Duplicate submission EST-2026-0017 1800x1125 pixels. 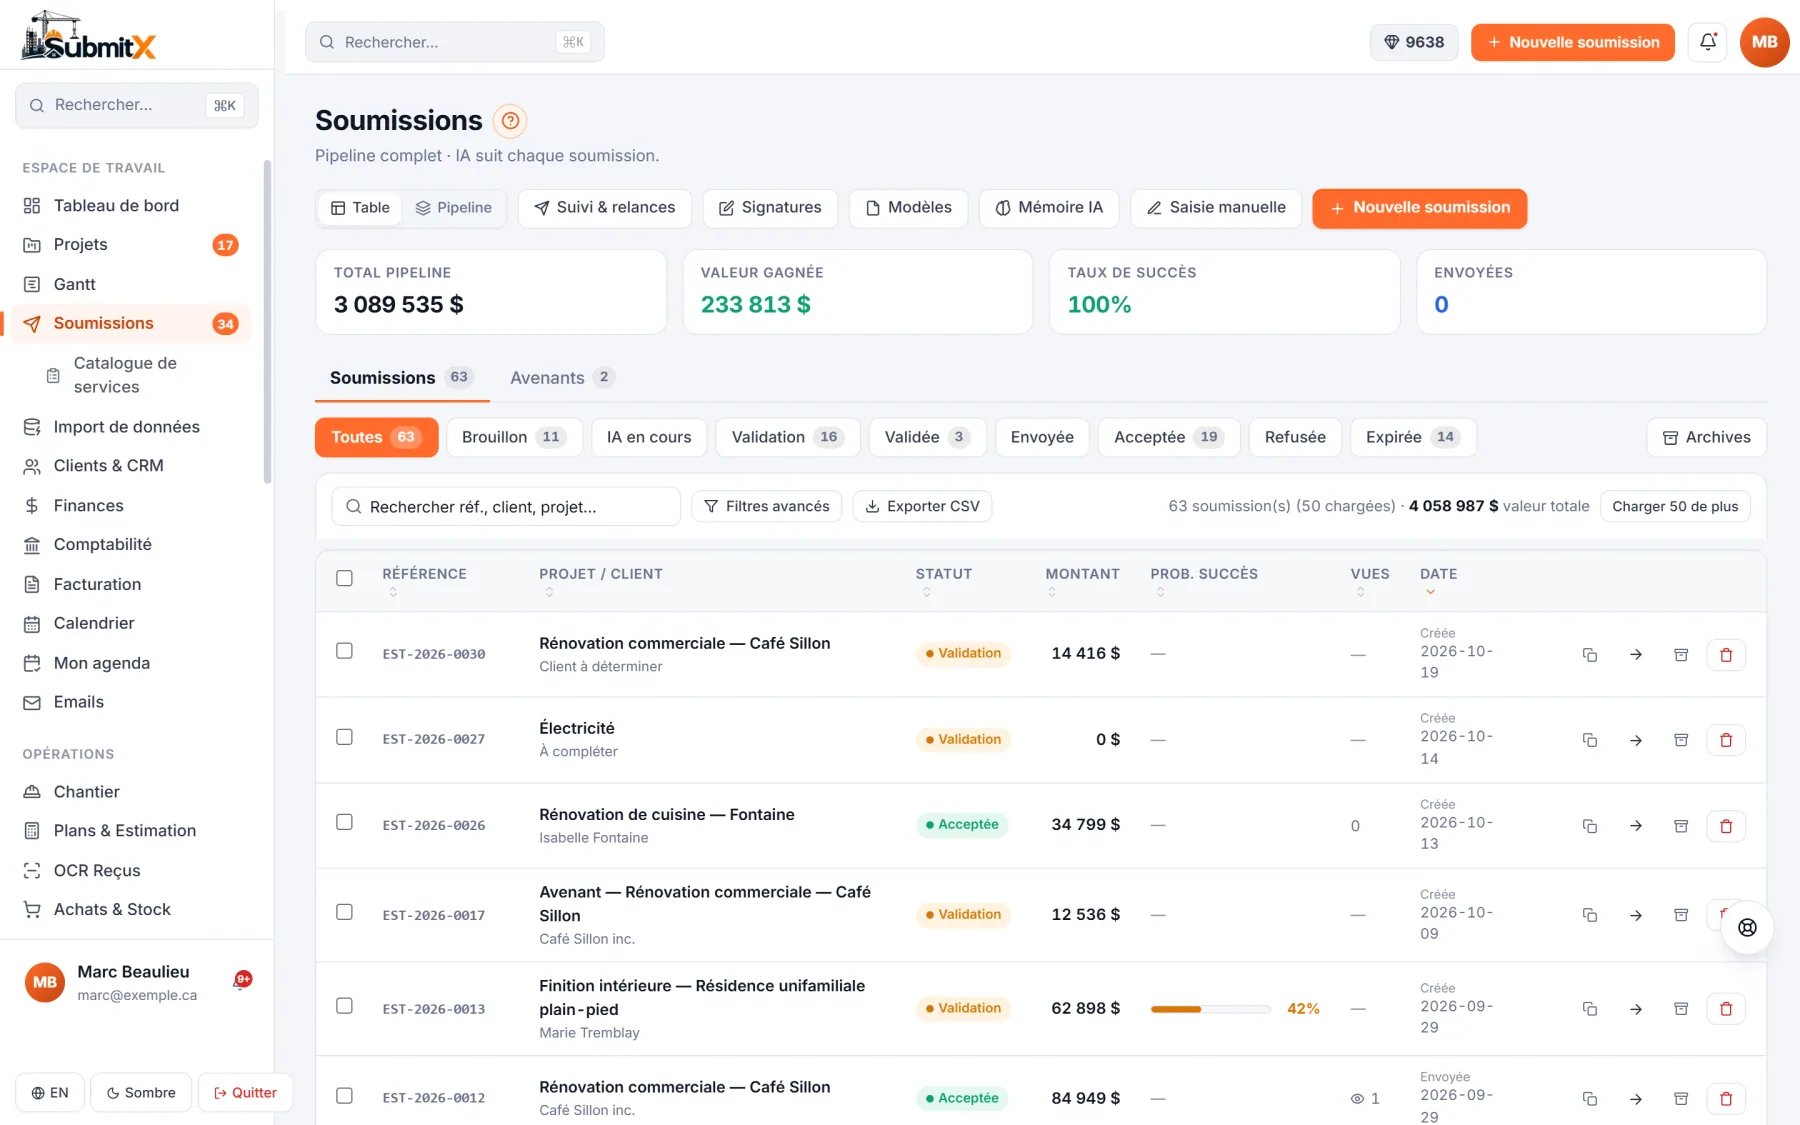click(1589, 915)
